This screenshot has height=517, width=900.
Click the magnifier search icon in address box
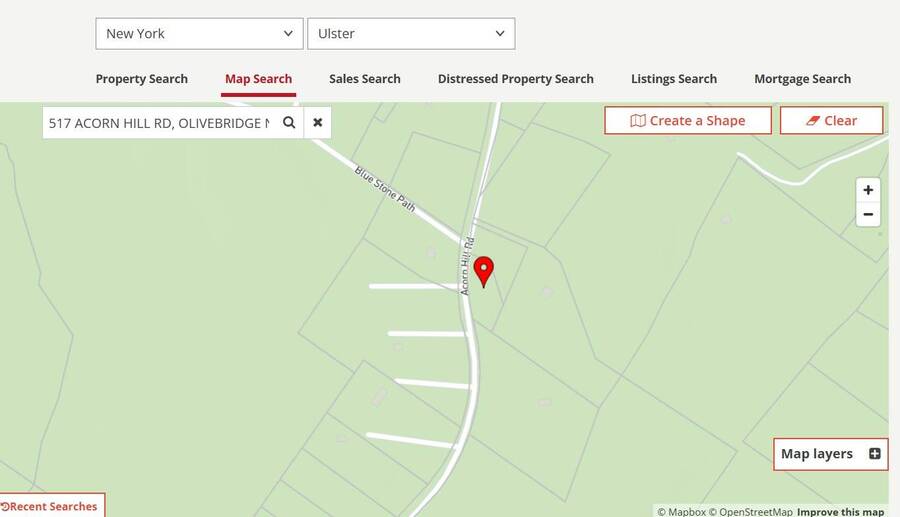point(289,122)
